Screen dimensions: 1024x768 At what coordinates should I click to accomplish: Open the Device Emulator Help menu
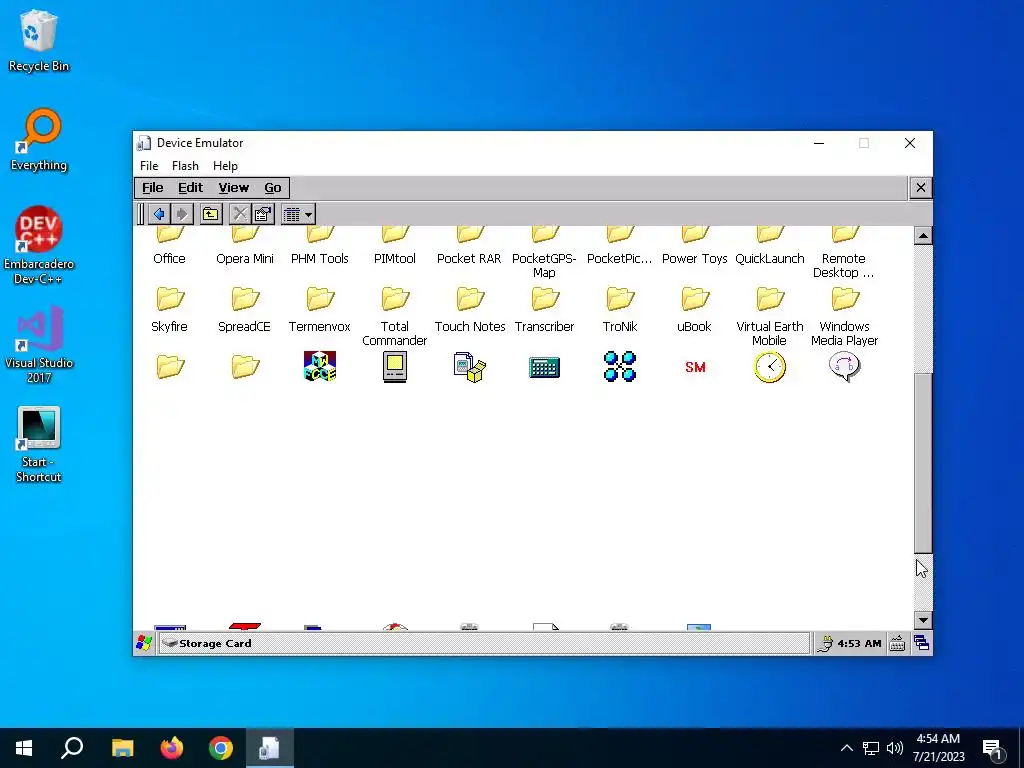[x=225, y=166]
